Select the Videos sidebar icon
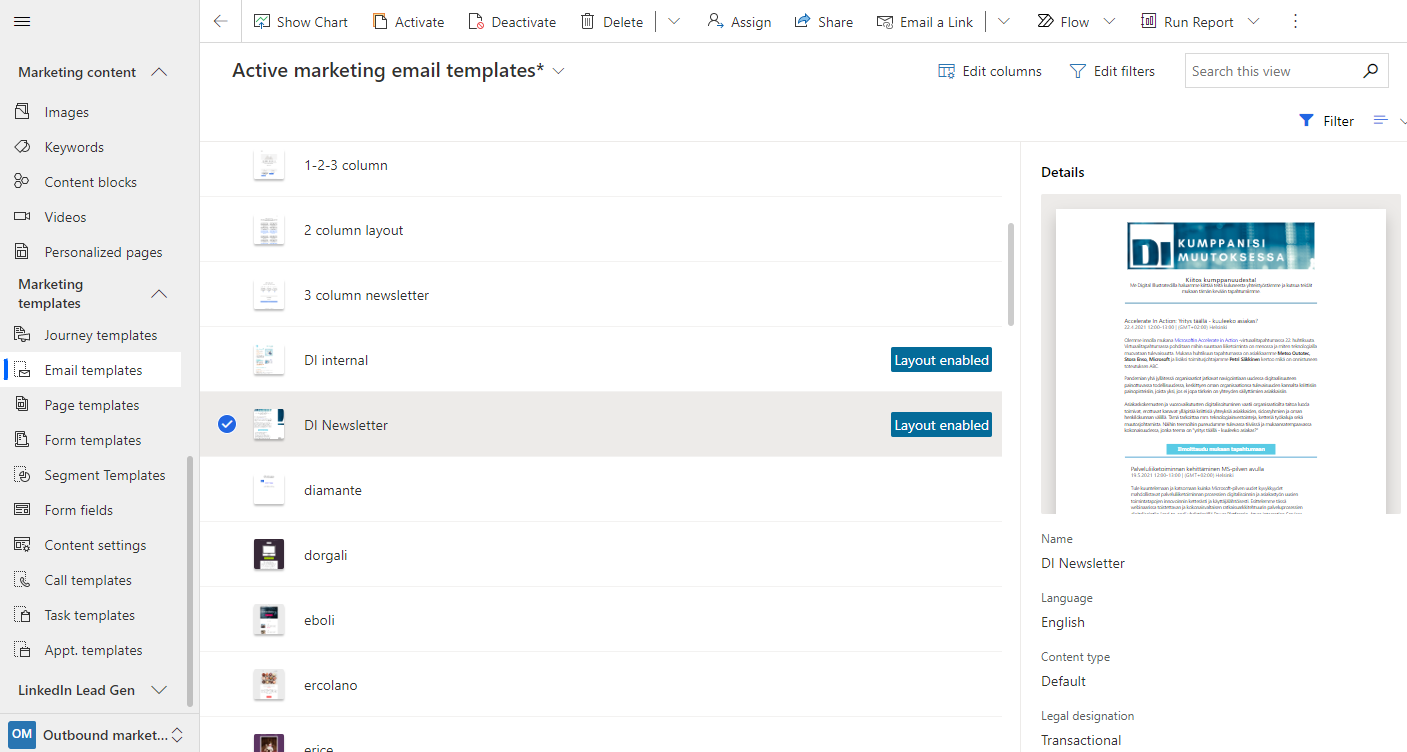Image resolution: width=1407 pixels, height=752 pixels. 23,216
